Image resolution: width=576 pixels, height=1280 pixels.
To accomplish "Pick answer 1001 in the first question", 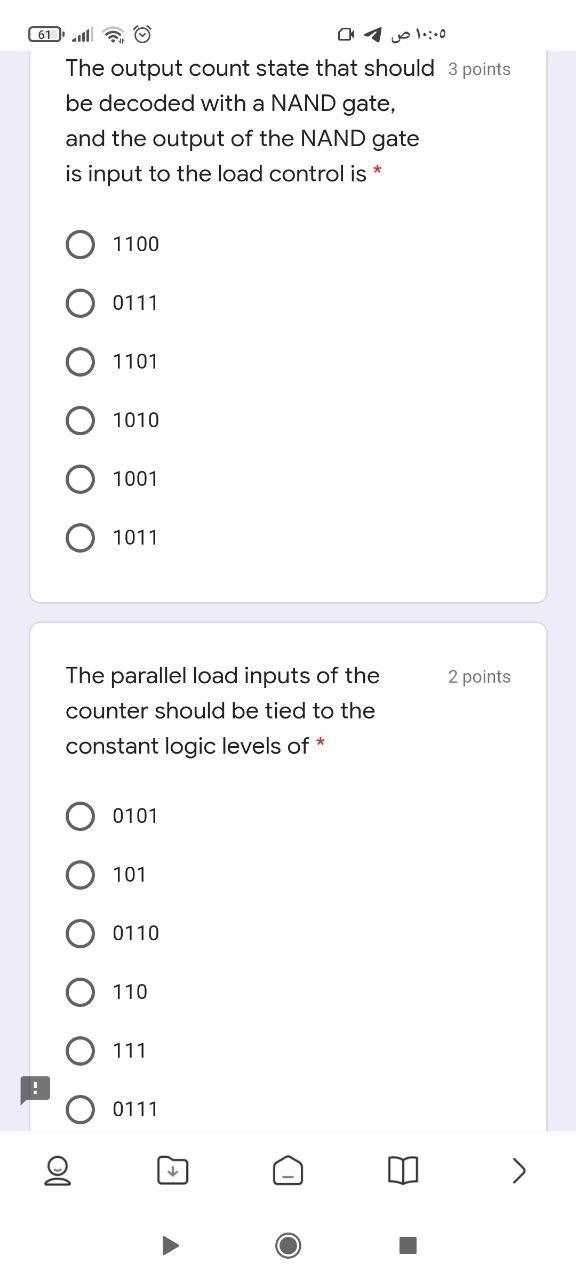I will (x=80, y=478).
